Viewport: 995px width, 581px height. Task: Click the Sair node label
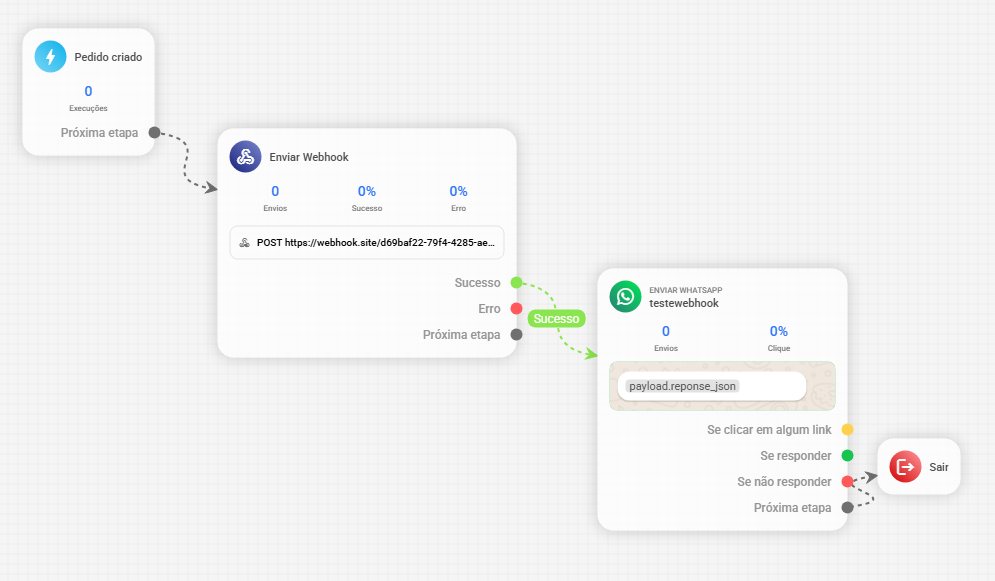point(939,467)
